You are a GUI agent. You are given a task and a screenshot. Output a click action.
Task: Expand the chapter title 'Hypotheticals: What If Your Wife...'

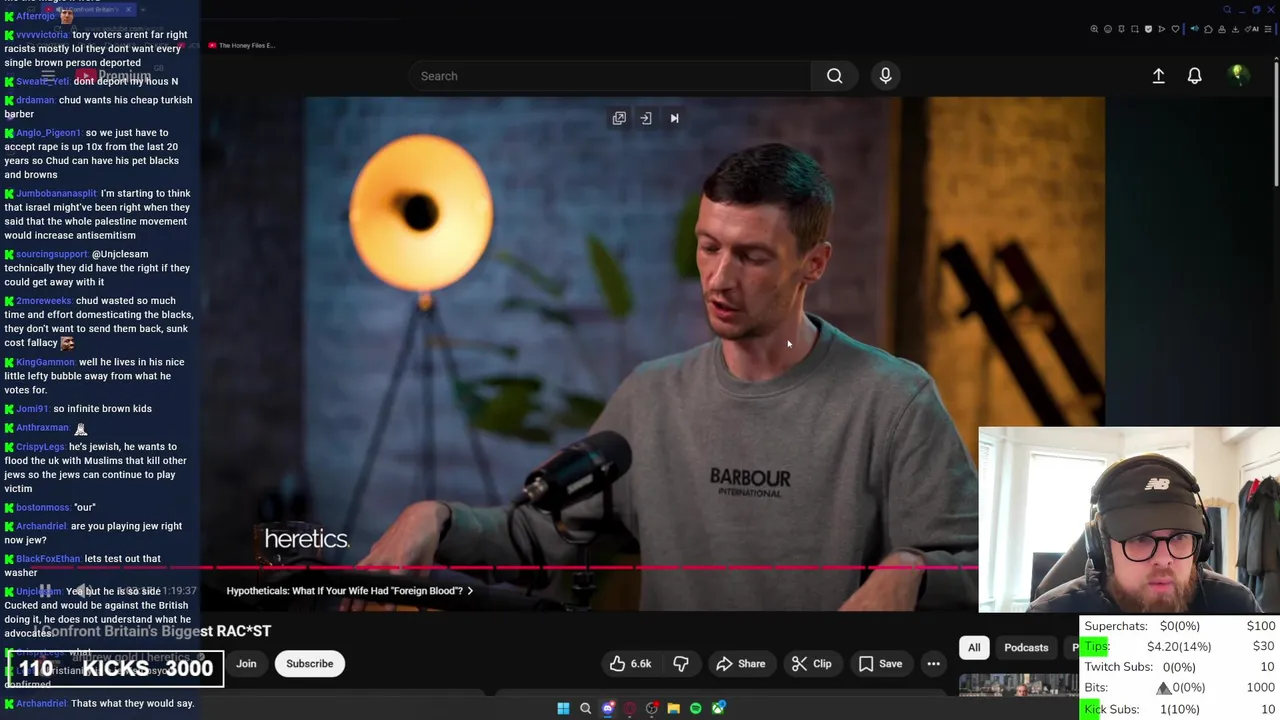pyautogui.click(x=350, y=591)
